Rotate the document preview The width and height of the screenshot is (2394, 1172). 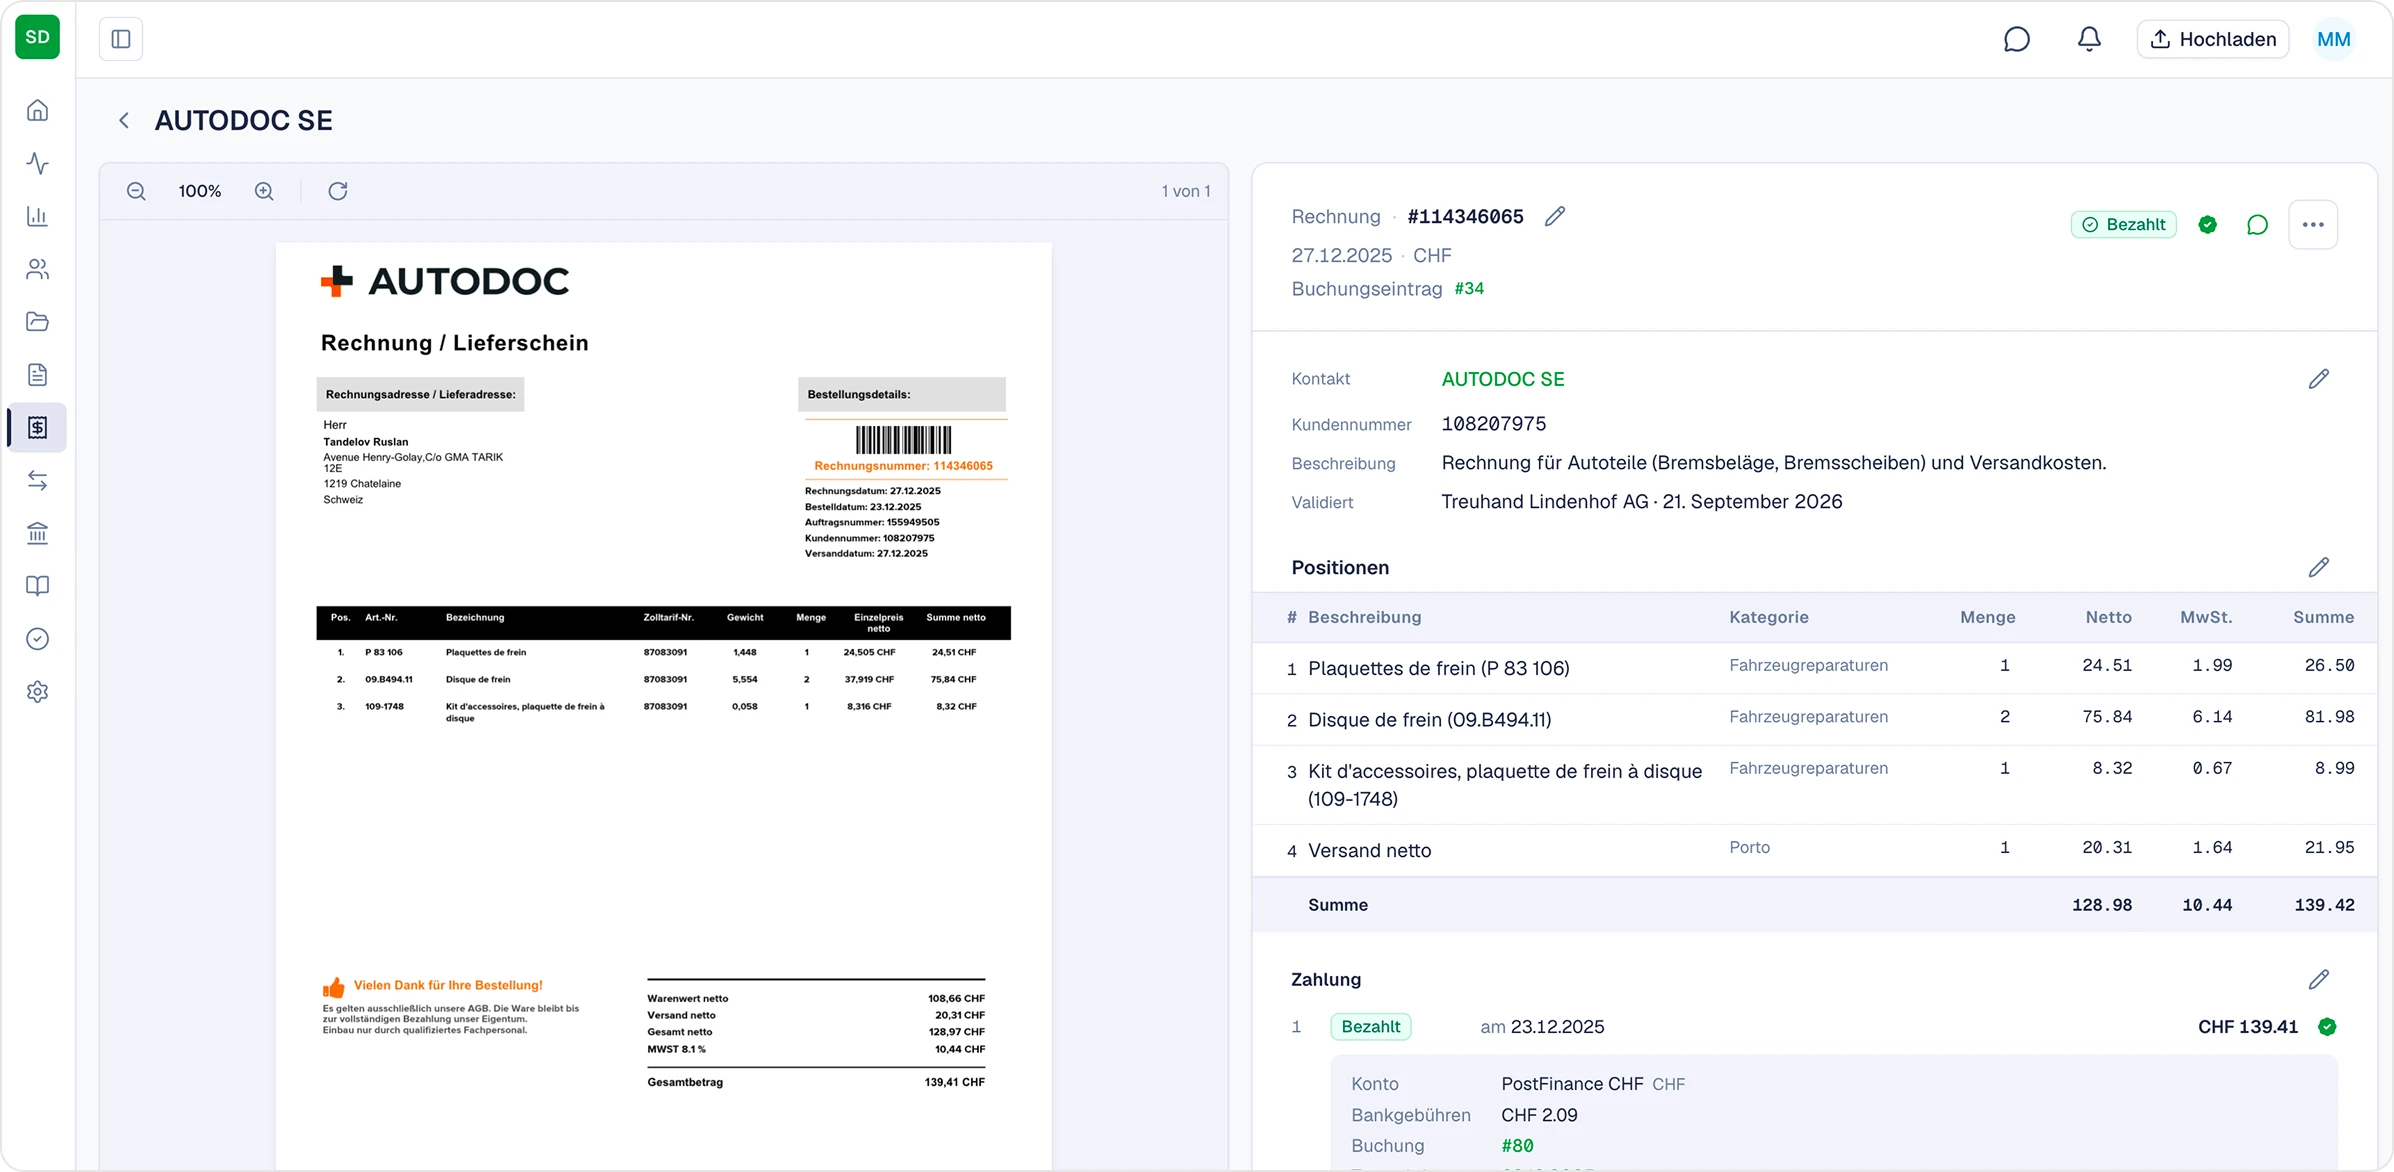point(338,191)
